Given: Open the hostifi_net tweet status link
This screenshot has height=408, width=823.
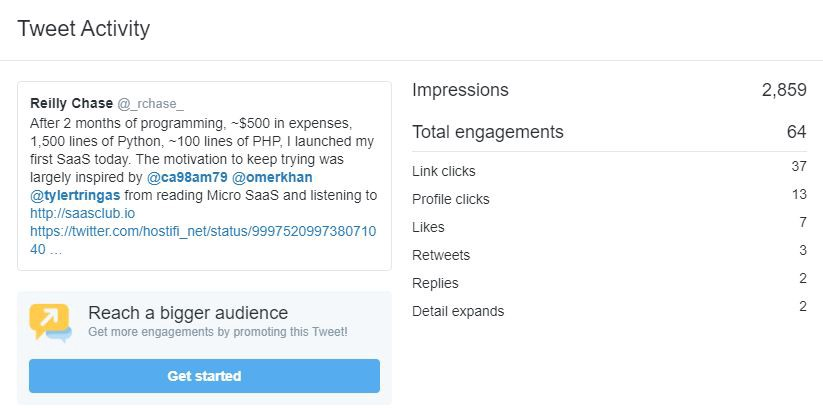Looking at the screenshot, I should click(202, 231).
